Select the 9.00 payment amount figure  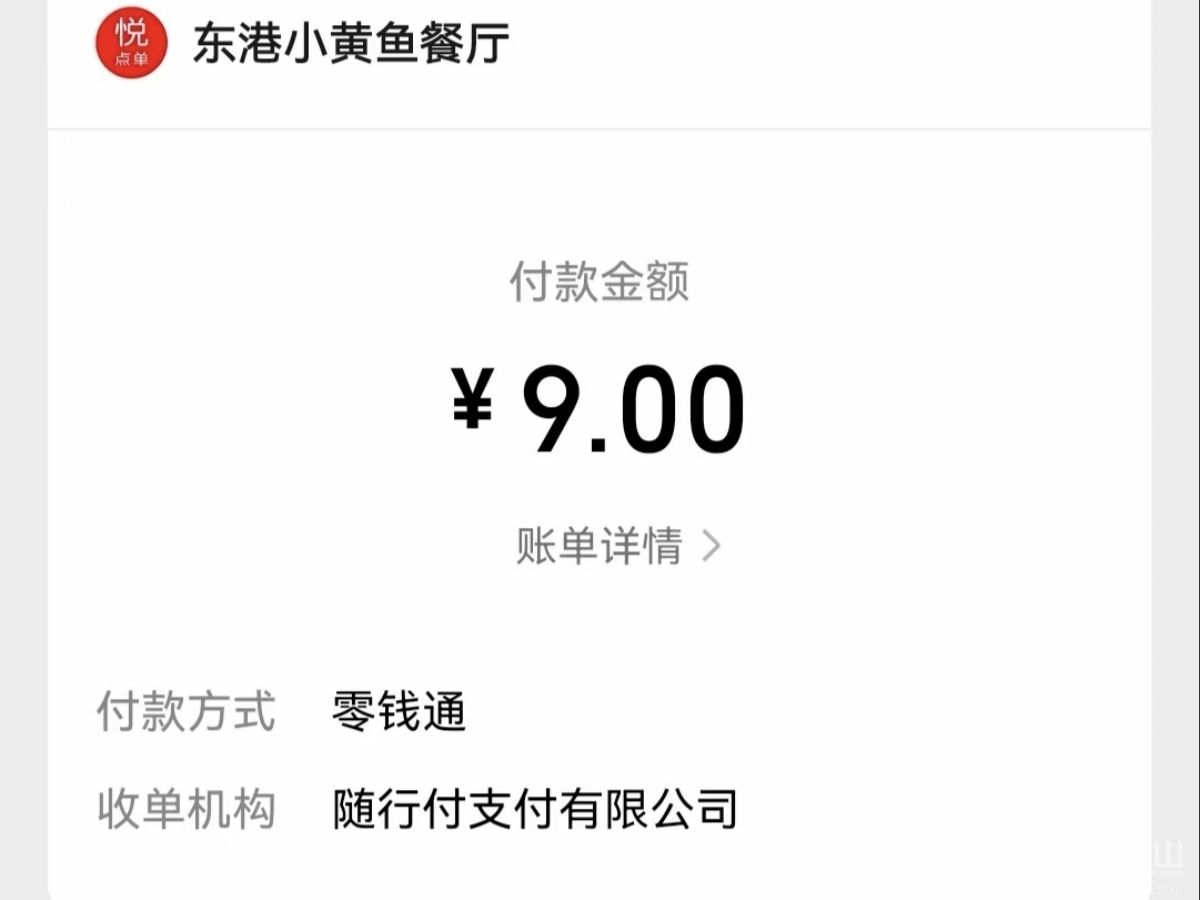[633, 409]
